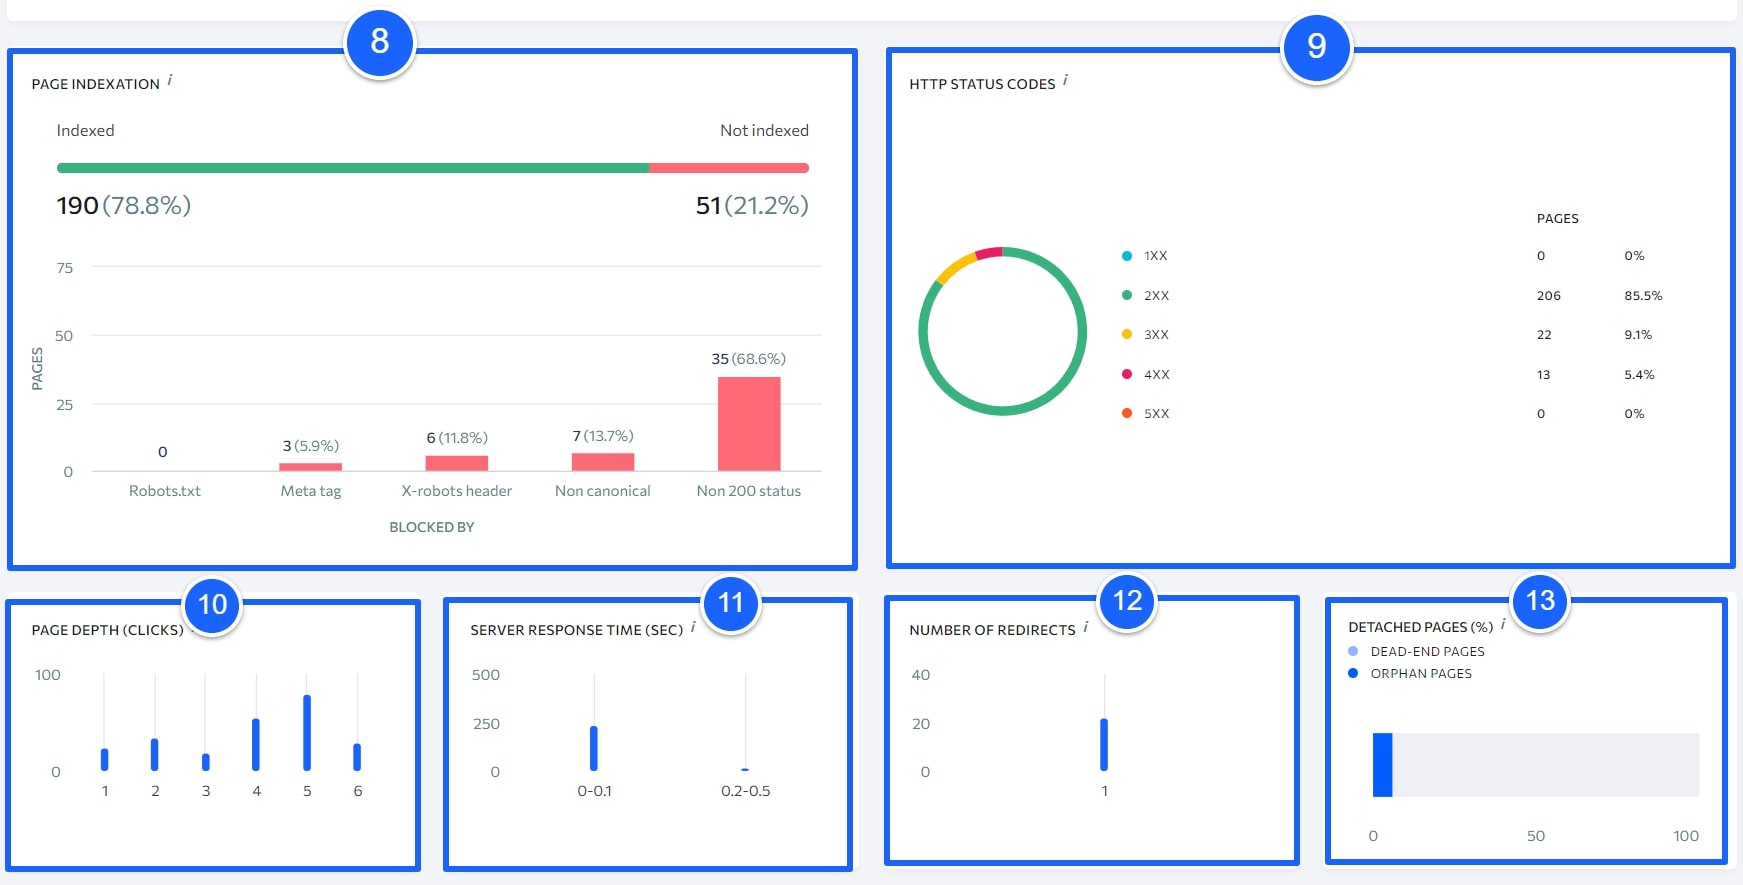Click the red 4XX legend dot
The height and width of the screenshot is (885, 1743).
click(x=1127, y=374)
